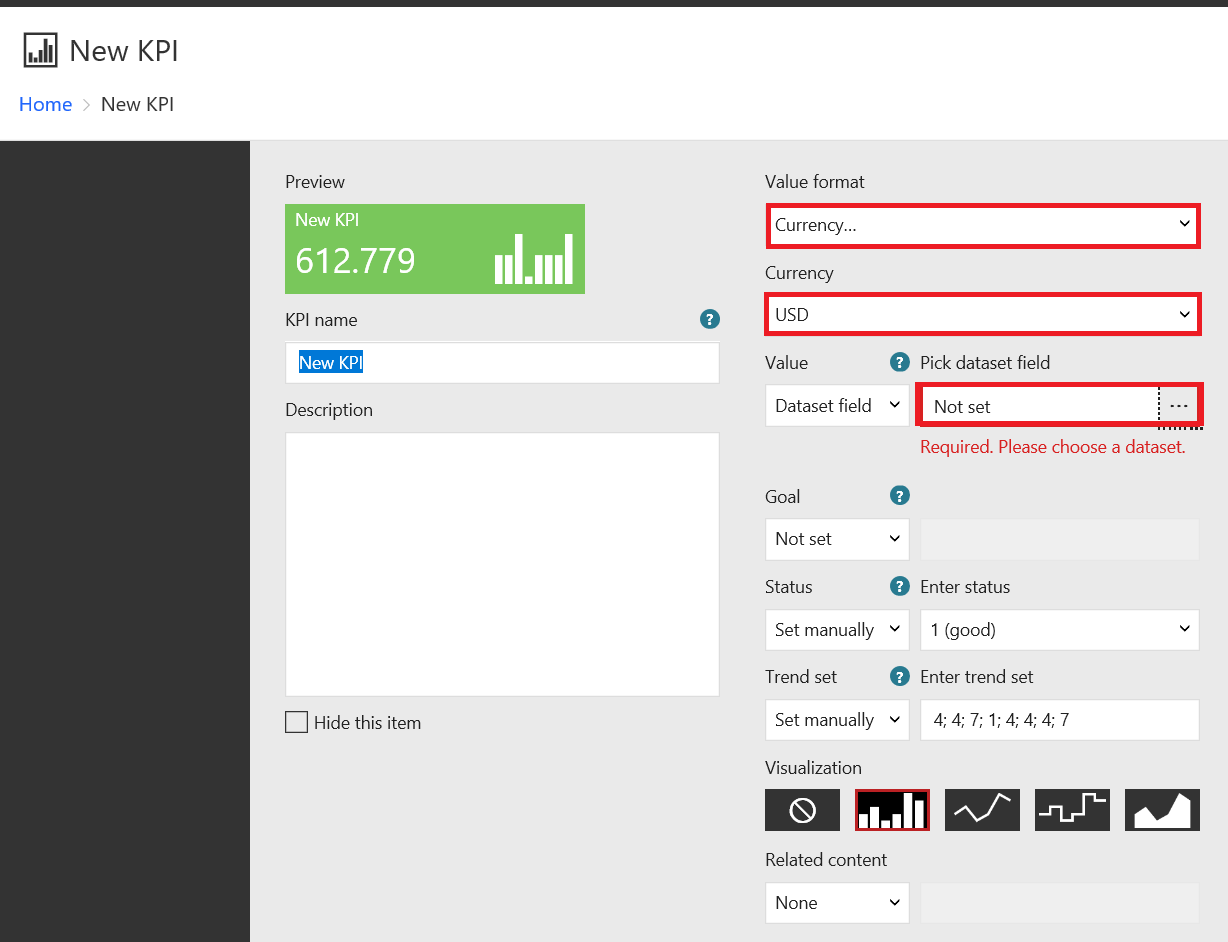Open the Related content dropdown
The height and width of the screenshot is (942, 1228).
tap(837, 902)
